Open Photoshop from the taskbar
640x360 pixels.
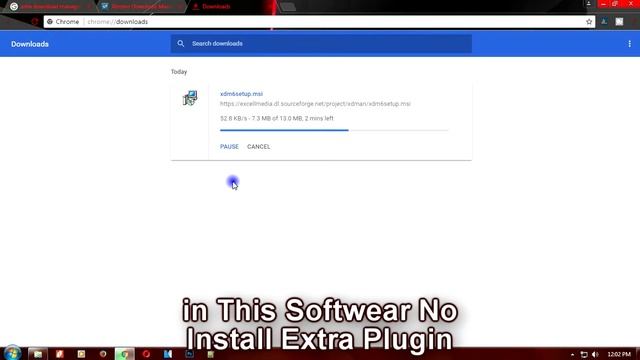(189, 354)
